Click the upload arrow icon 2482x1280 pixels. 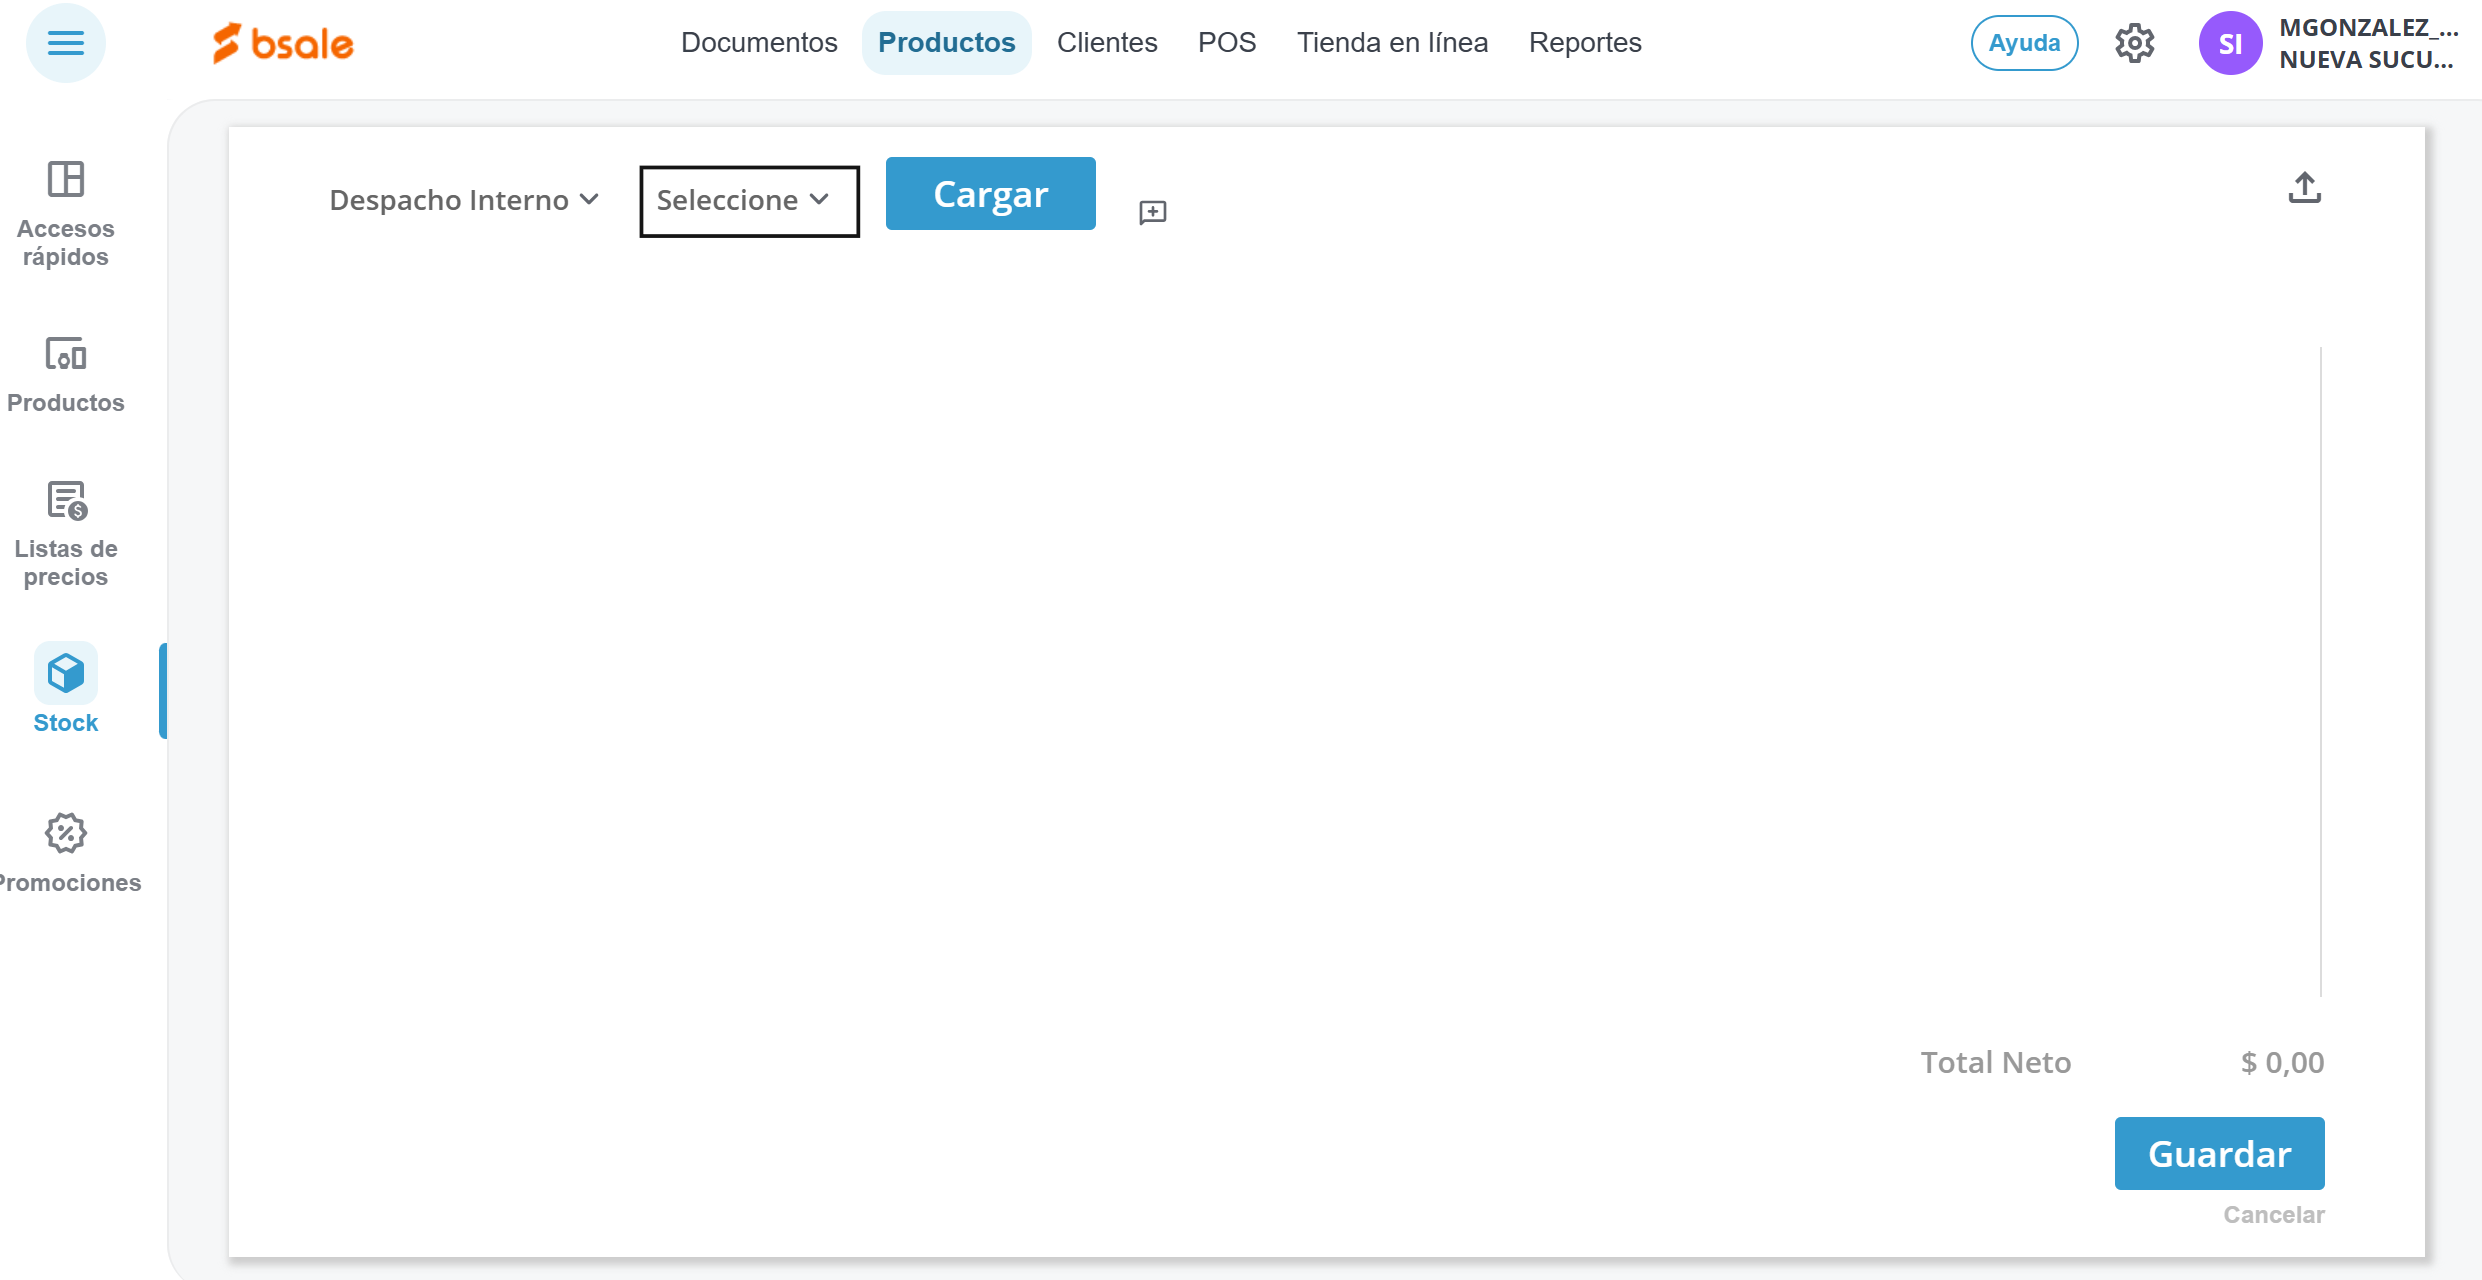pos(2304,187)
